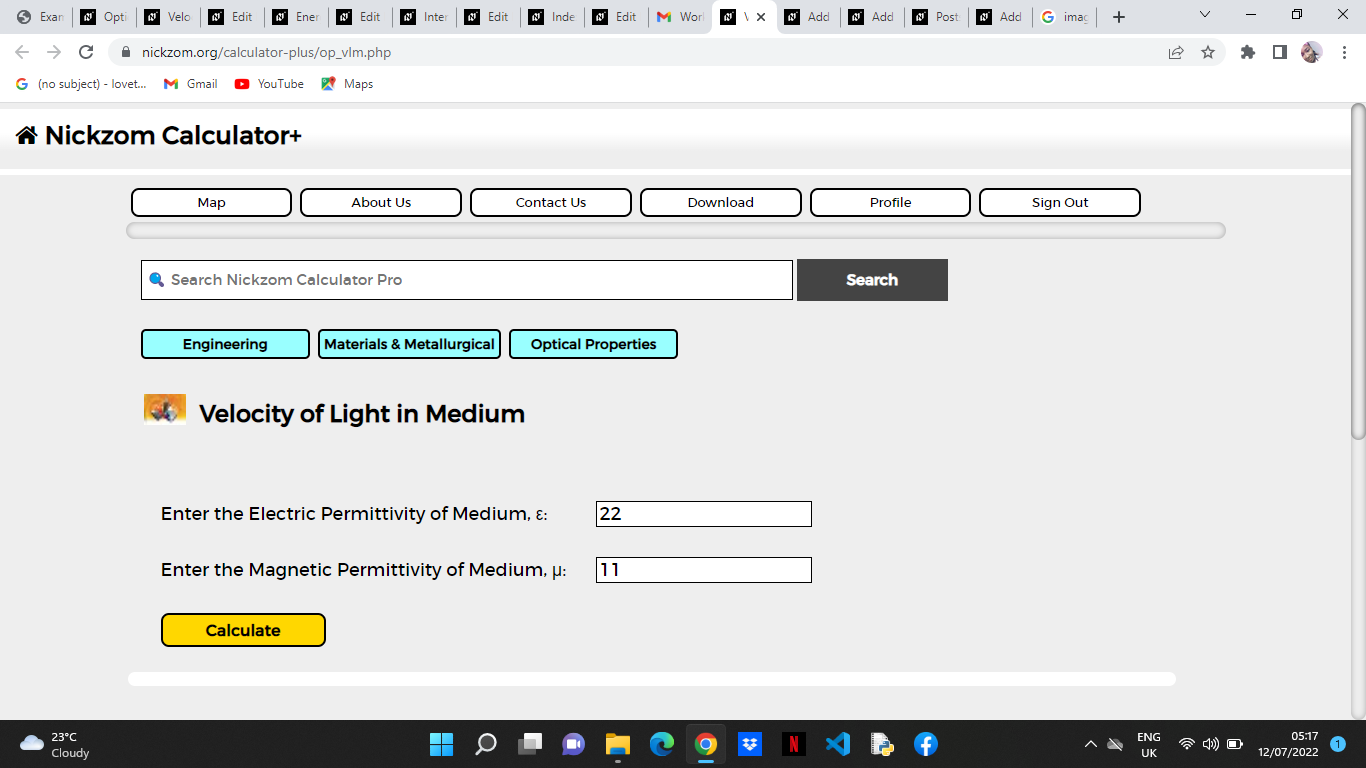Open the notification count badge

[1338, 744]
